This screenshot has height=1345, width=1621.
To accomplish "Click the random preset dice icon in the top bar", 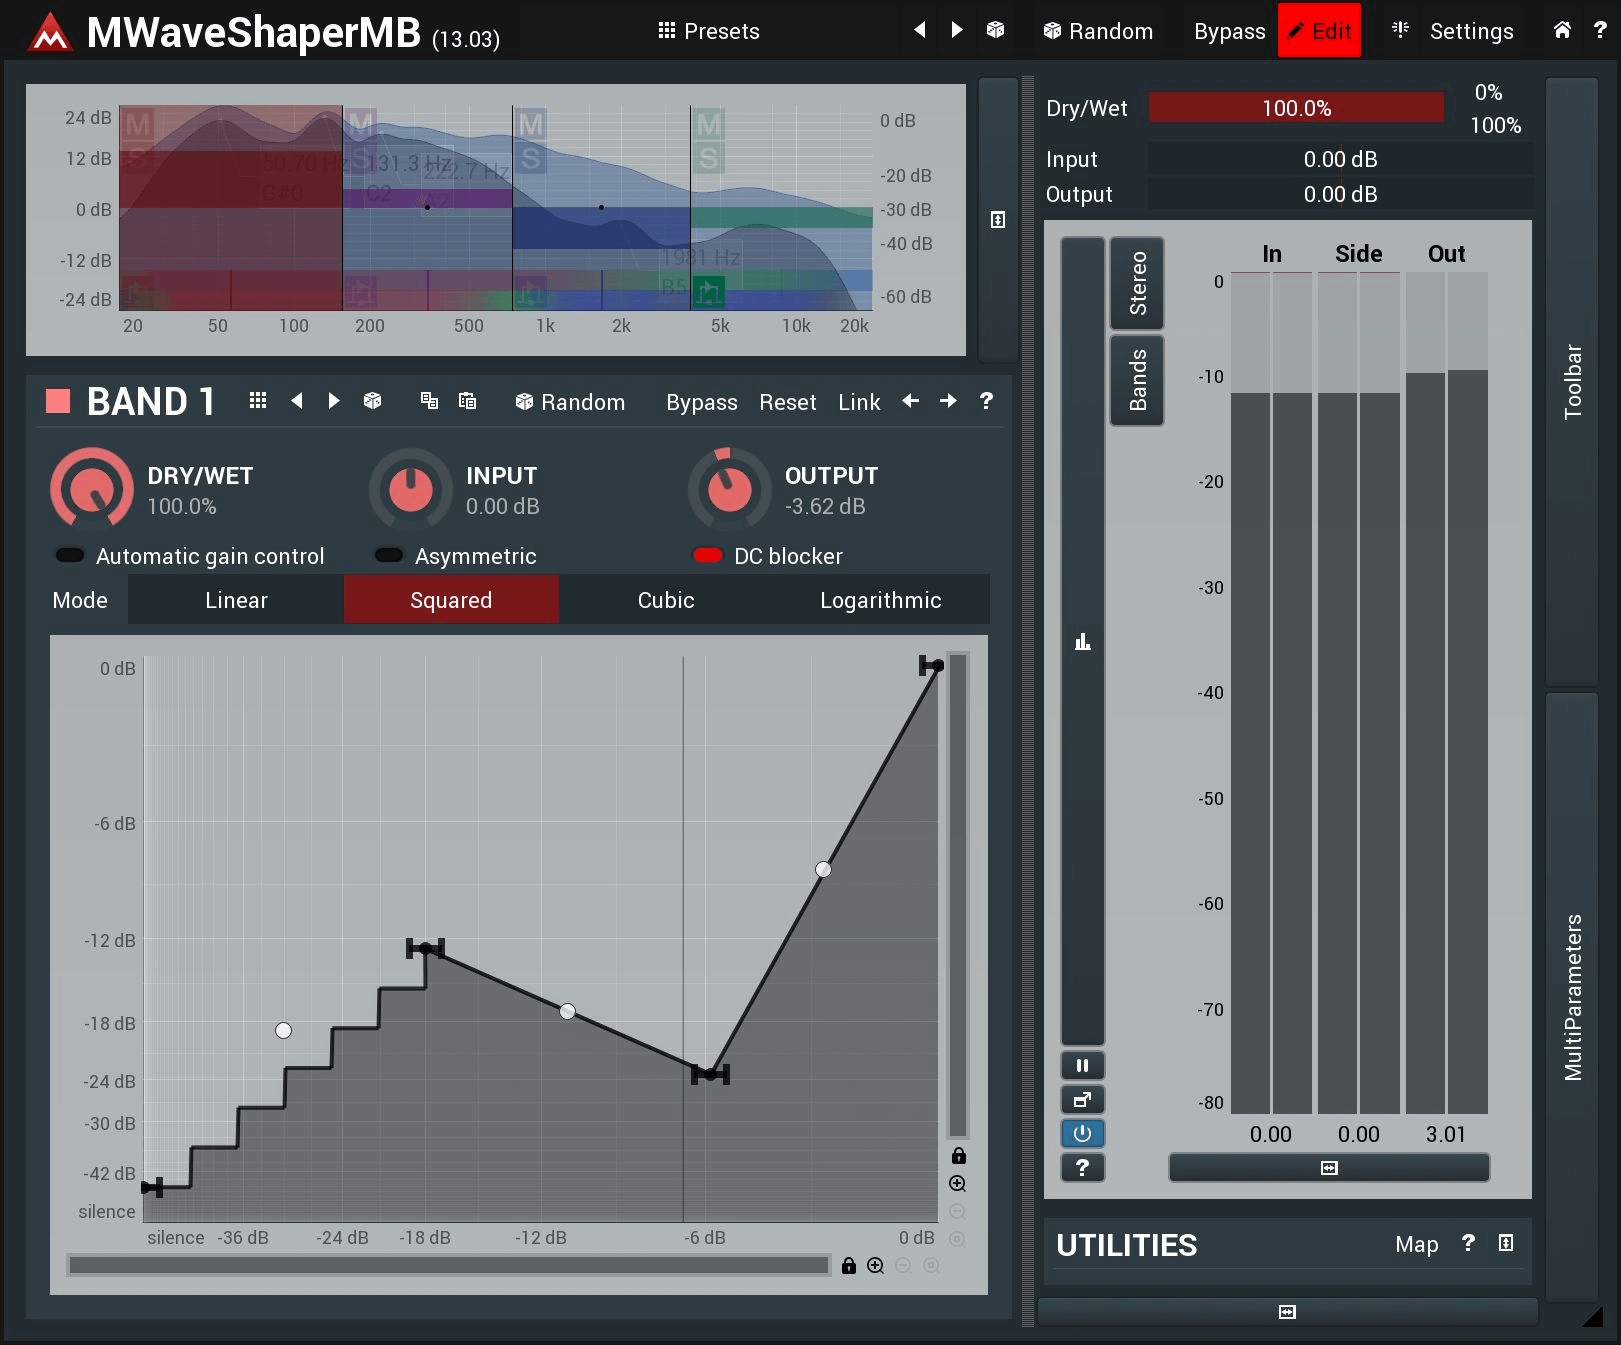I will pyautogui.click(x=995, y=30).
